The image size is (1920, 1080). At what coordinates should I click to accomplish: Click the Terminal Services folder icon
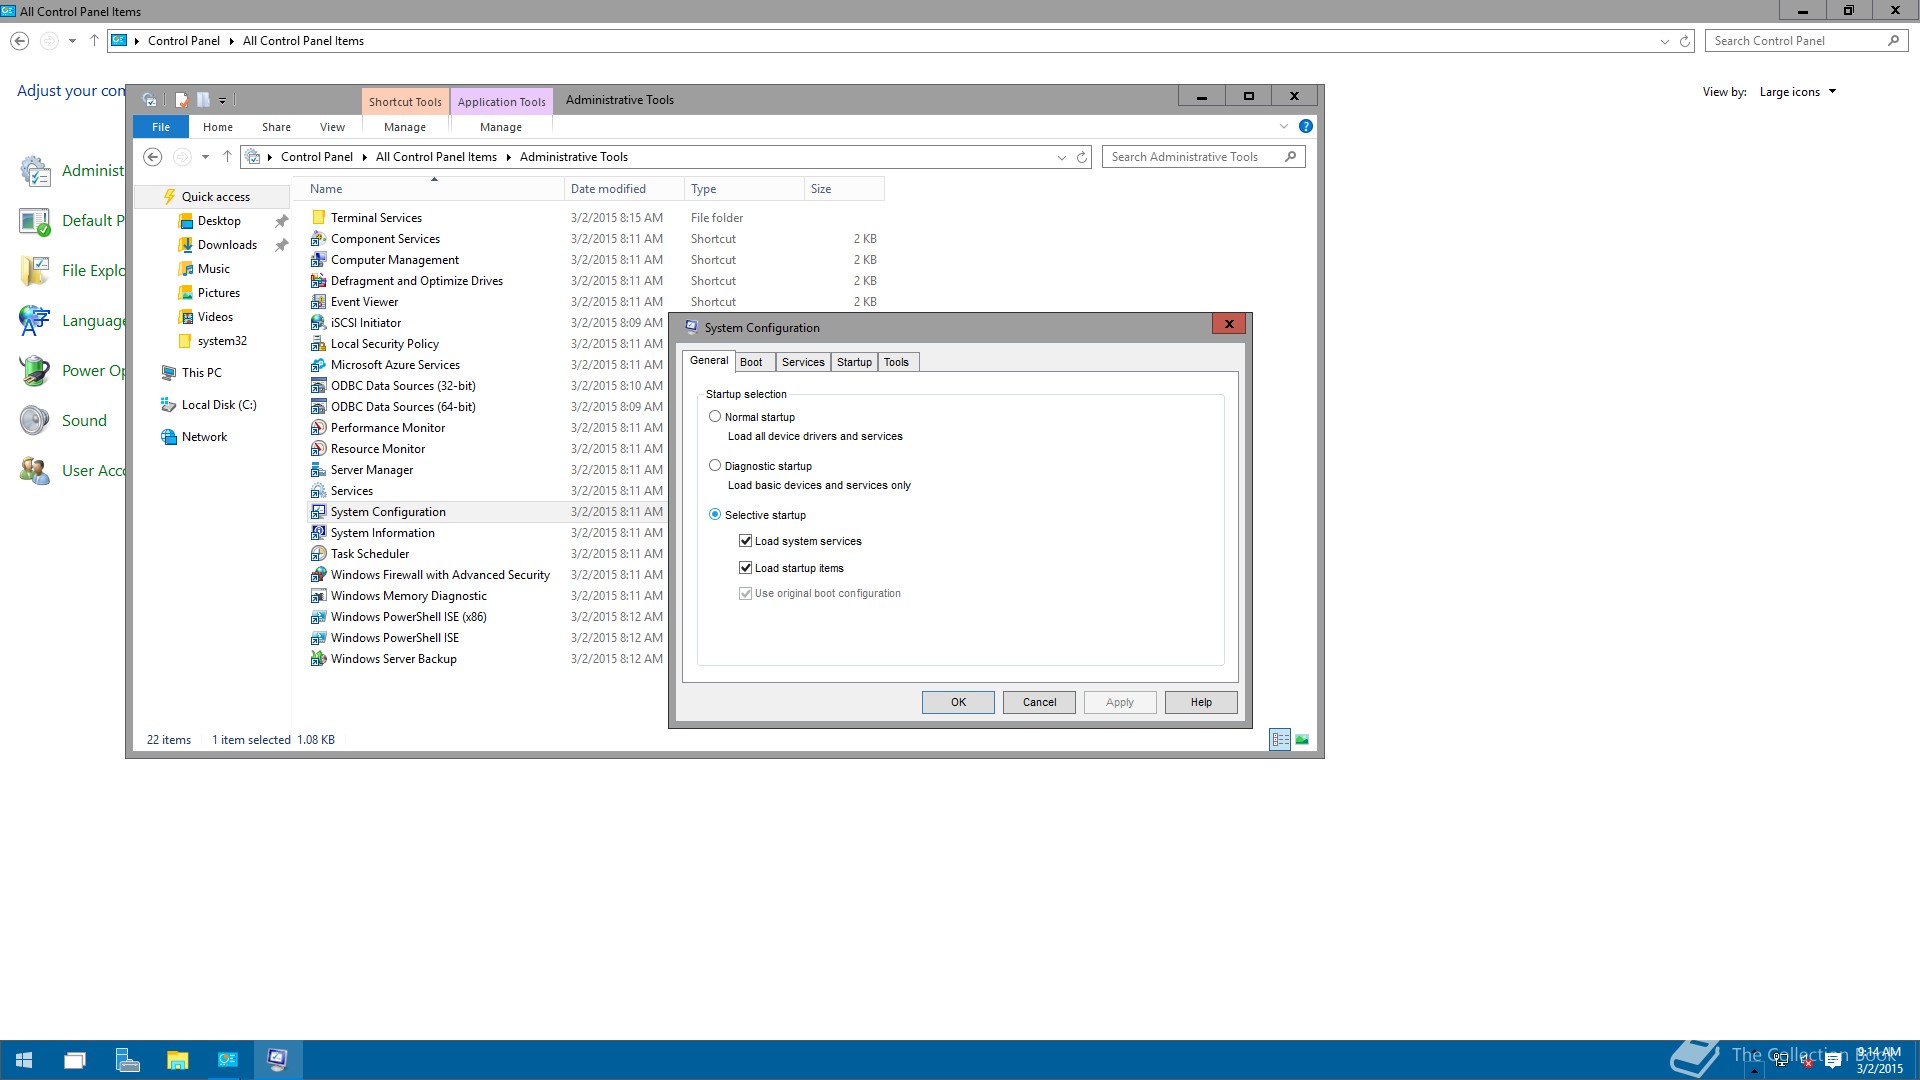[318, 218]
